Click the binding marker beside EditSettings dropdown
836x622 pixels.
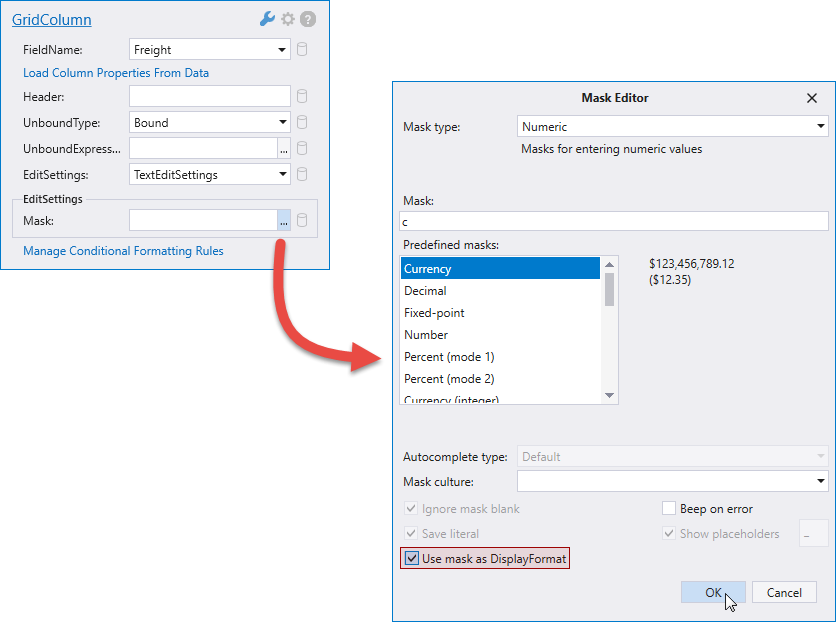click(x=303, y=174)
